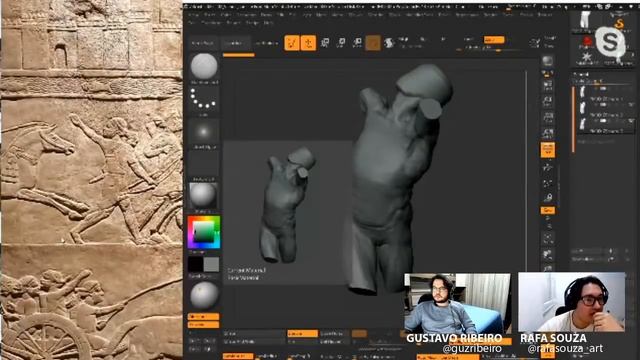Open the stroke type dots thumbnail
Screen dimensions: 640x360
pos(204,99)
